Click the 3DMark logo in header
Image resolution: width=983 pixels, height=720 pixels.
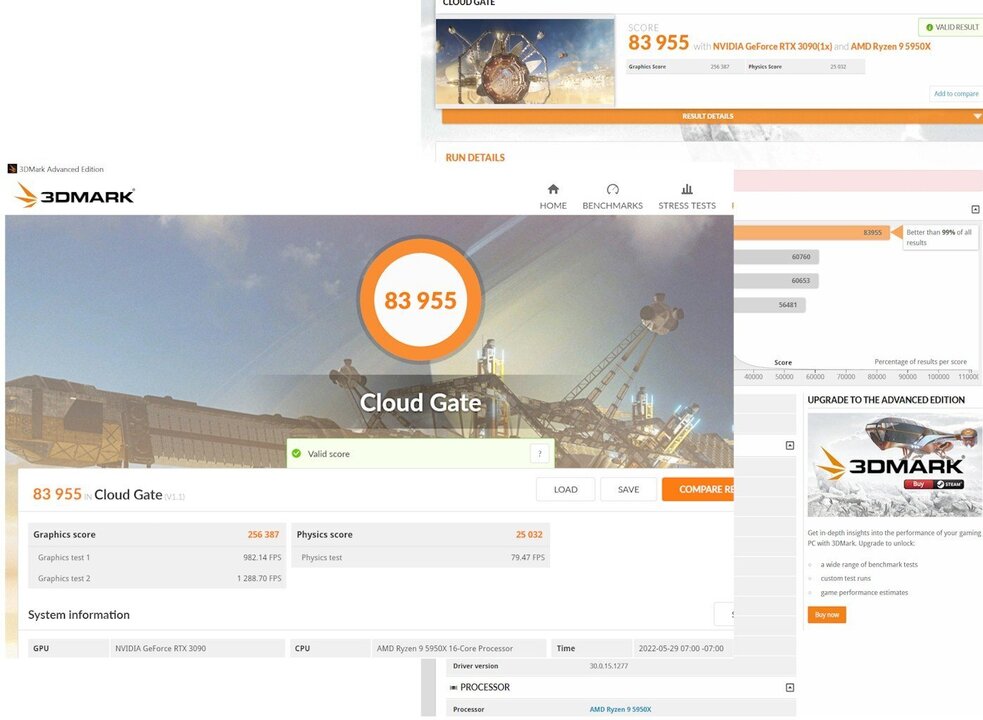pos(75,196)
